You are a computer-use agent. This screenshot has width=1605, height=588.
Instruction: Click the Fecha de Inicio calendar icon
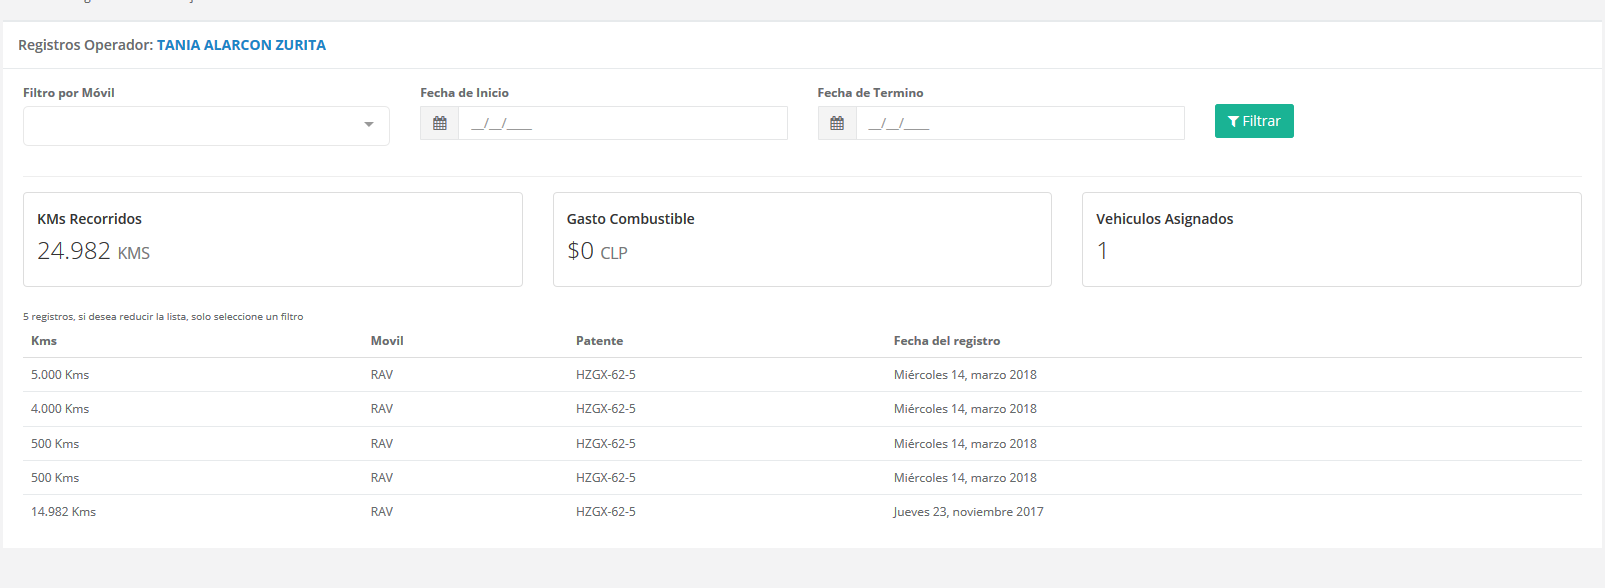coord(440,124)
